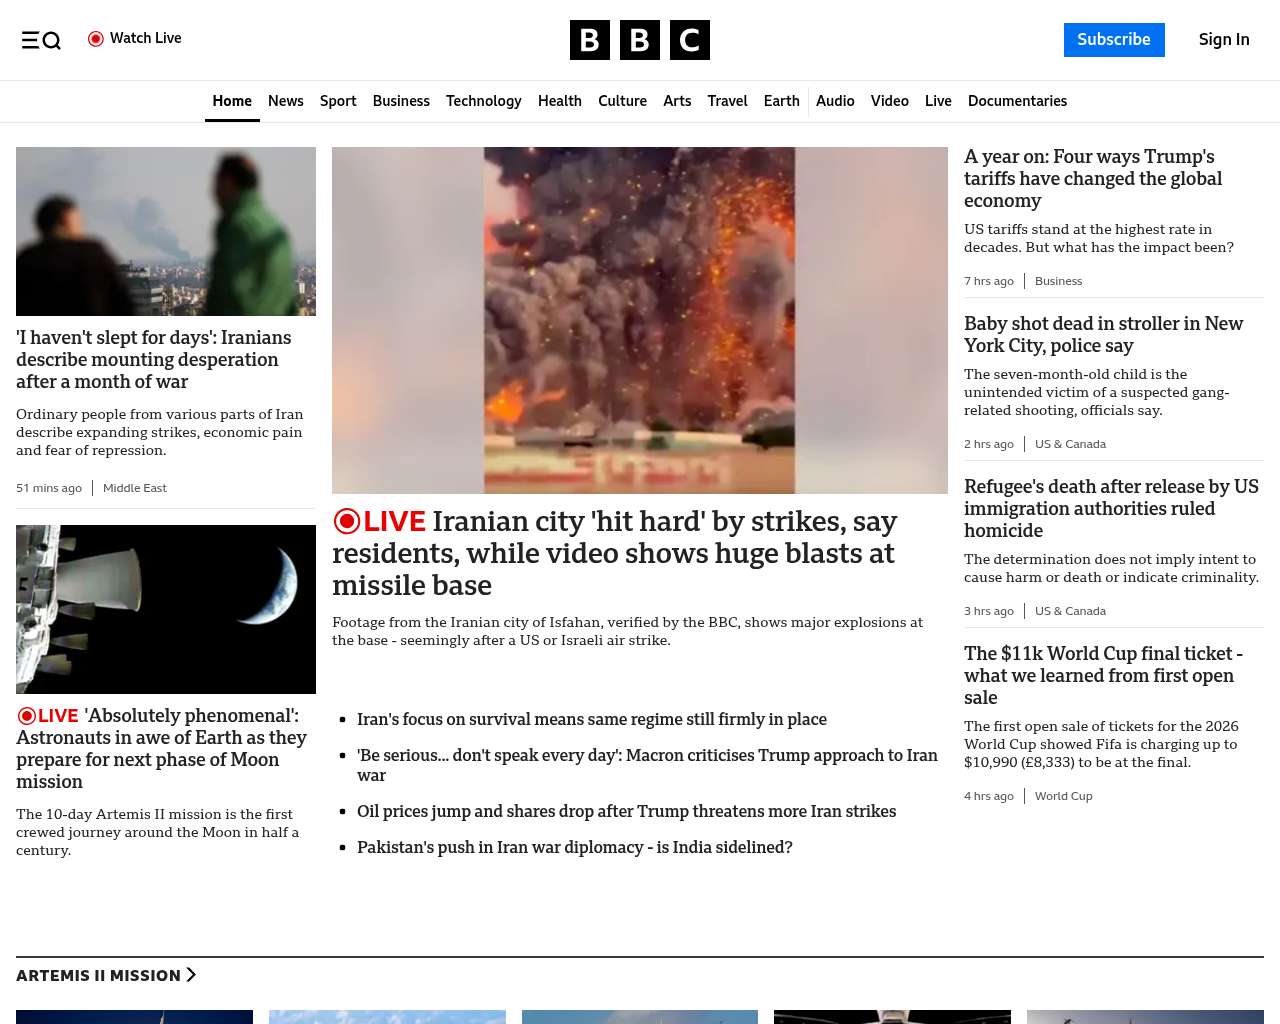Click the Watch Live red dot icon
This screenshot has width=1280, height=1024.
(x=96, y=39)
